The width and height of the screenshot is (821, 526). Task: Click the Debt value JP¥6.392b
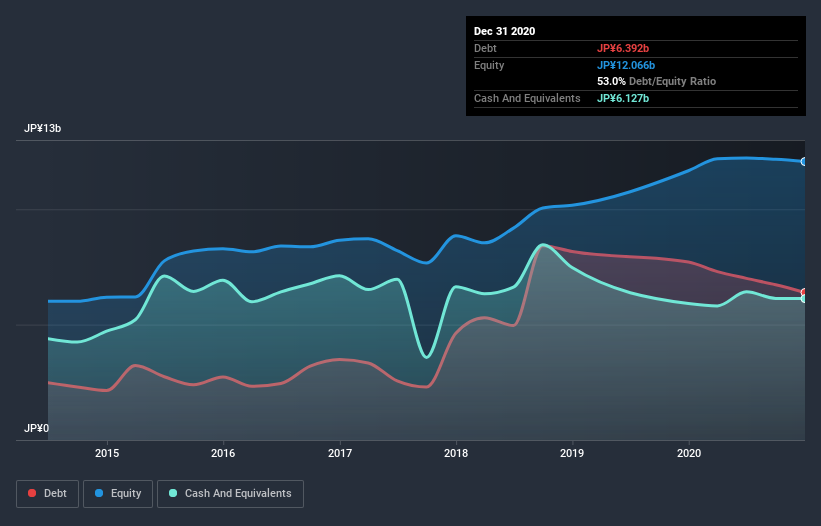pos(623,49)
